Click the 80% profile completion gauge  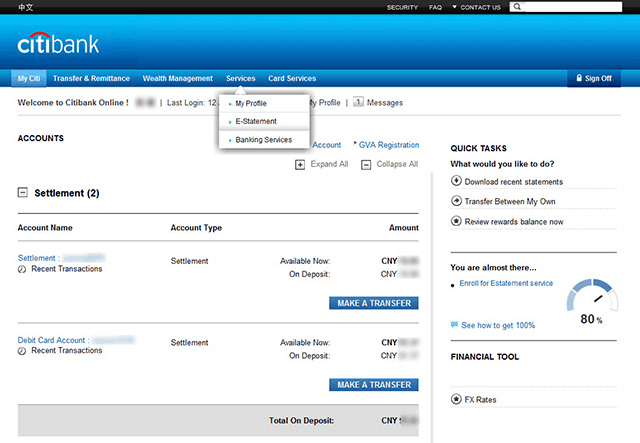pyautogui.click(x=594, y=300)
